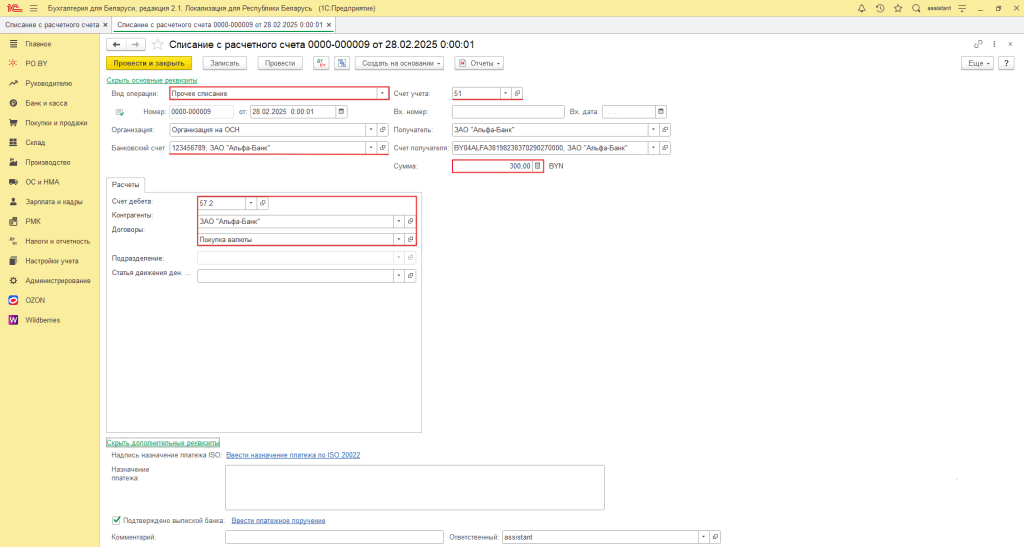Viewport: 1024px width, 547px height.
Task: Click the Комментарий input field
Action: (x=334, y=537)
